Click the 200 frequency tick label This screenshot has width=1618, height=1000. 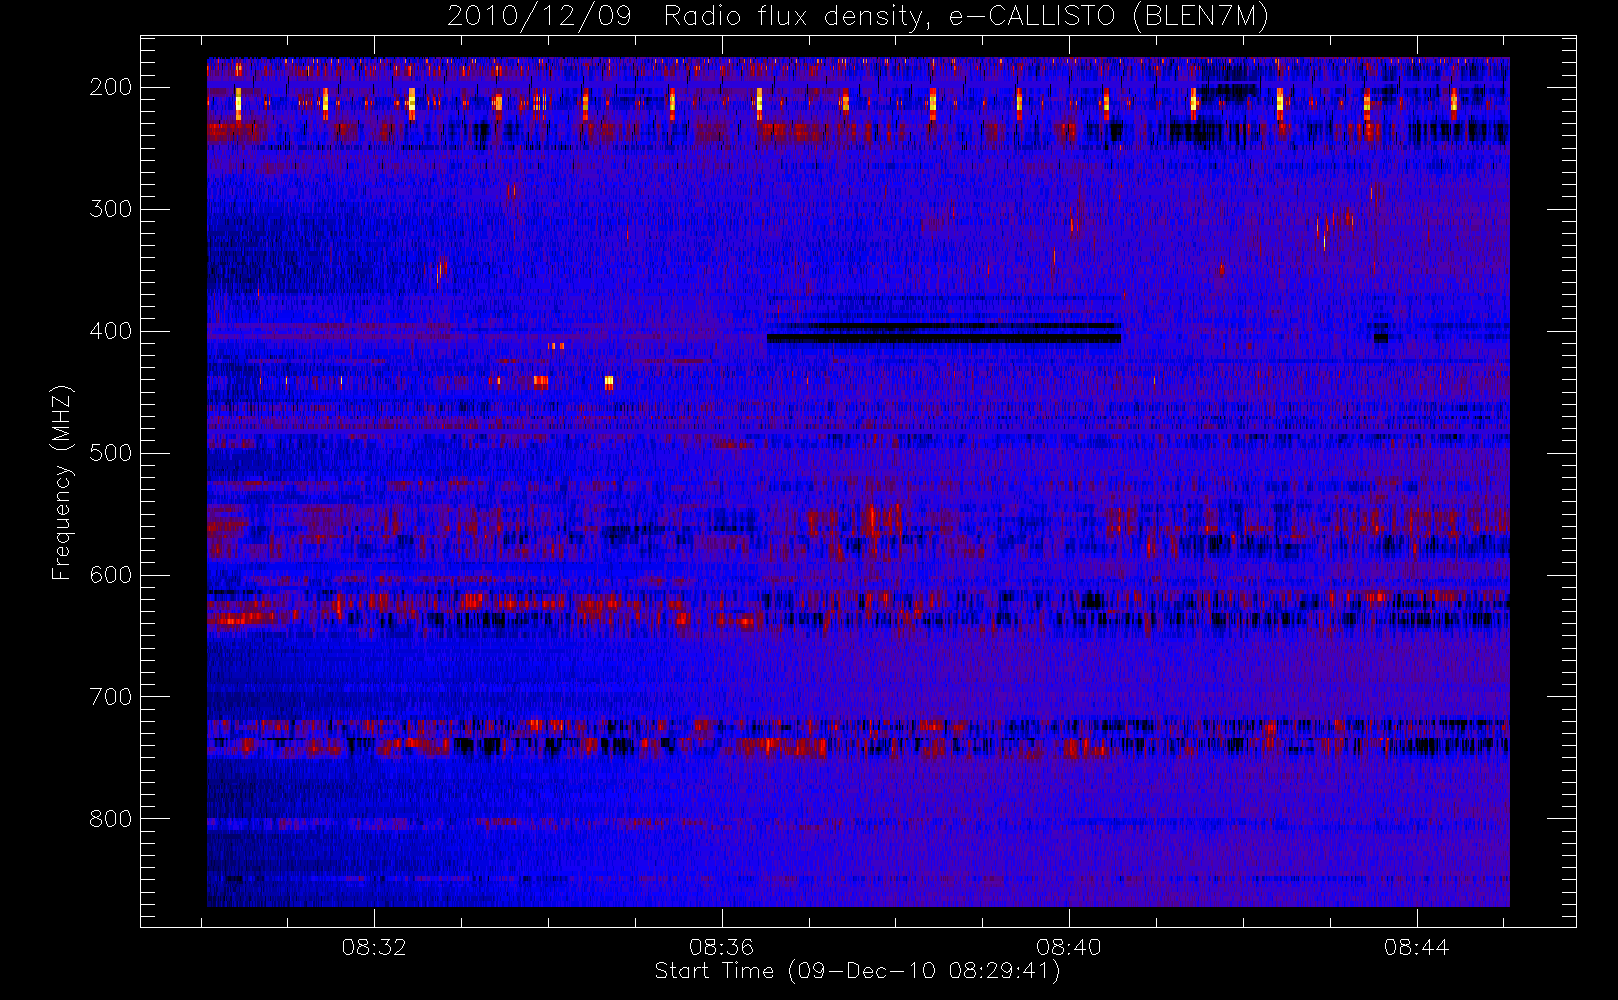pyautogui.click(x=111, y=87)
